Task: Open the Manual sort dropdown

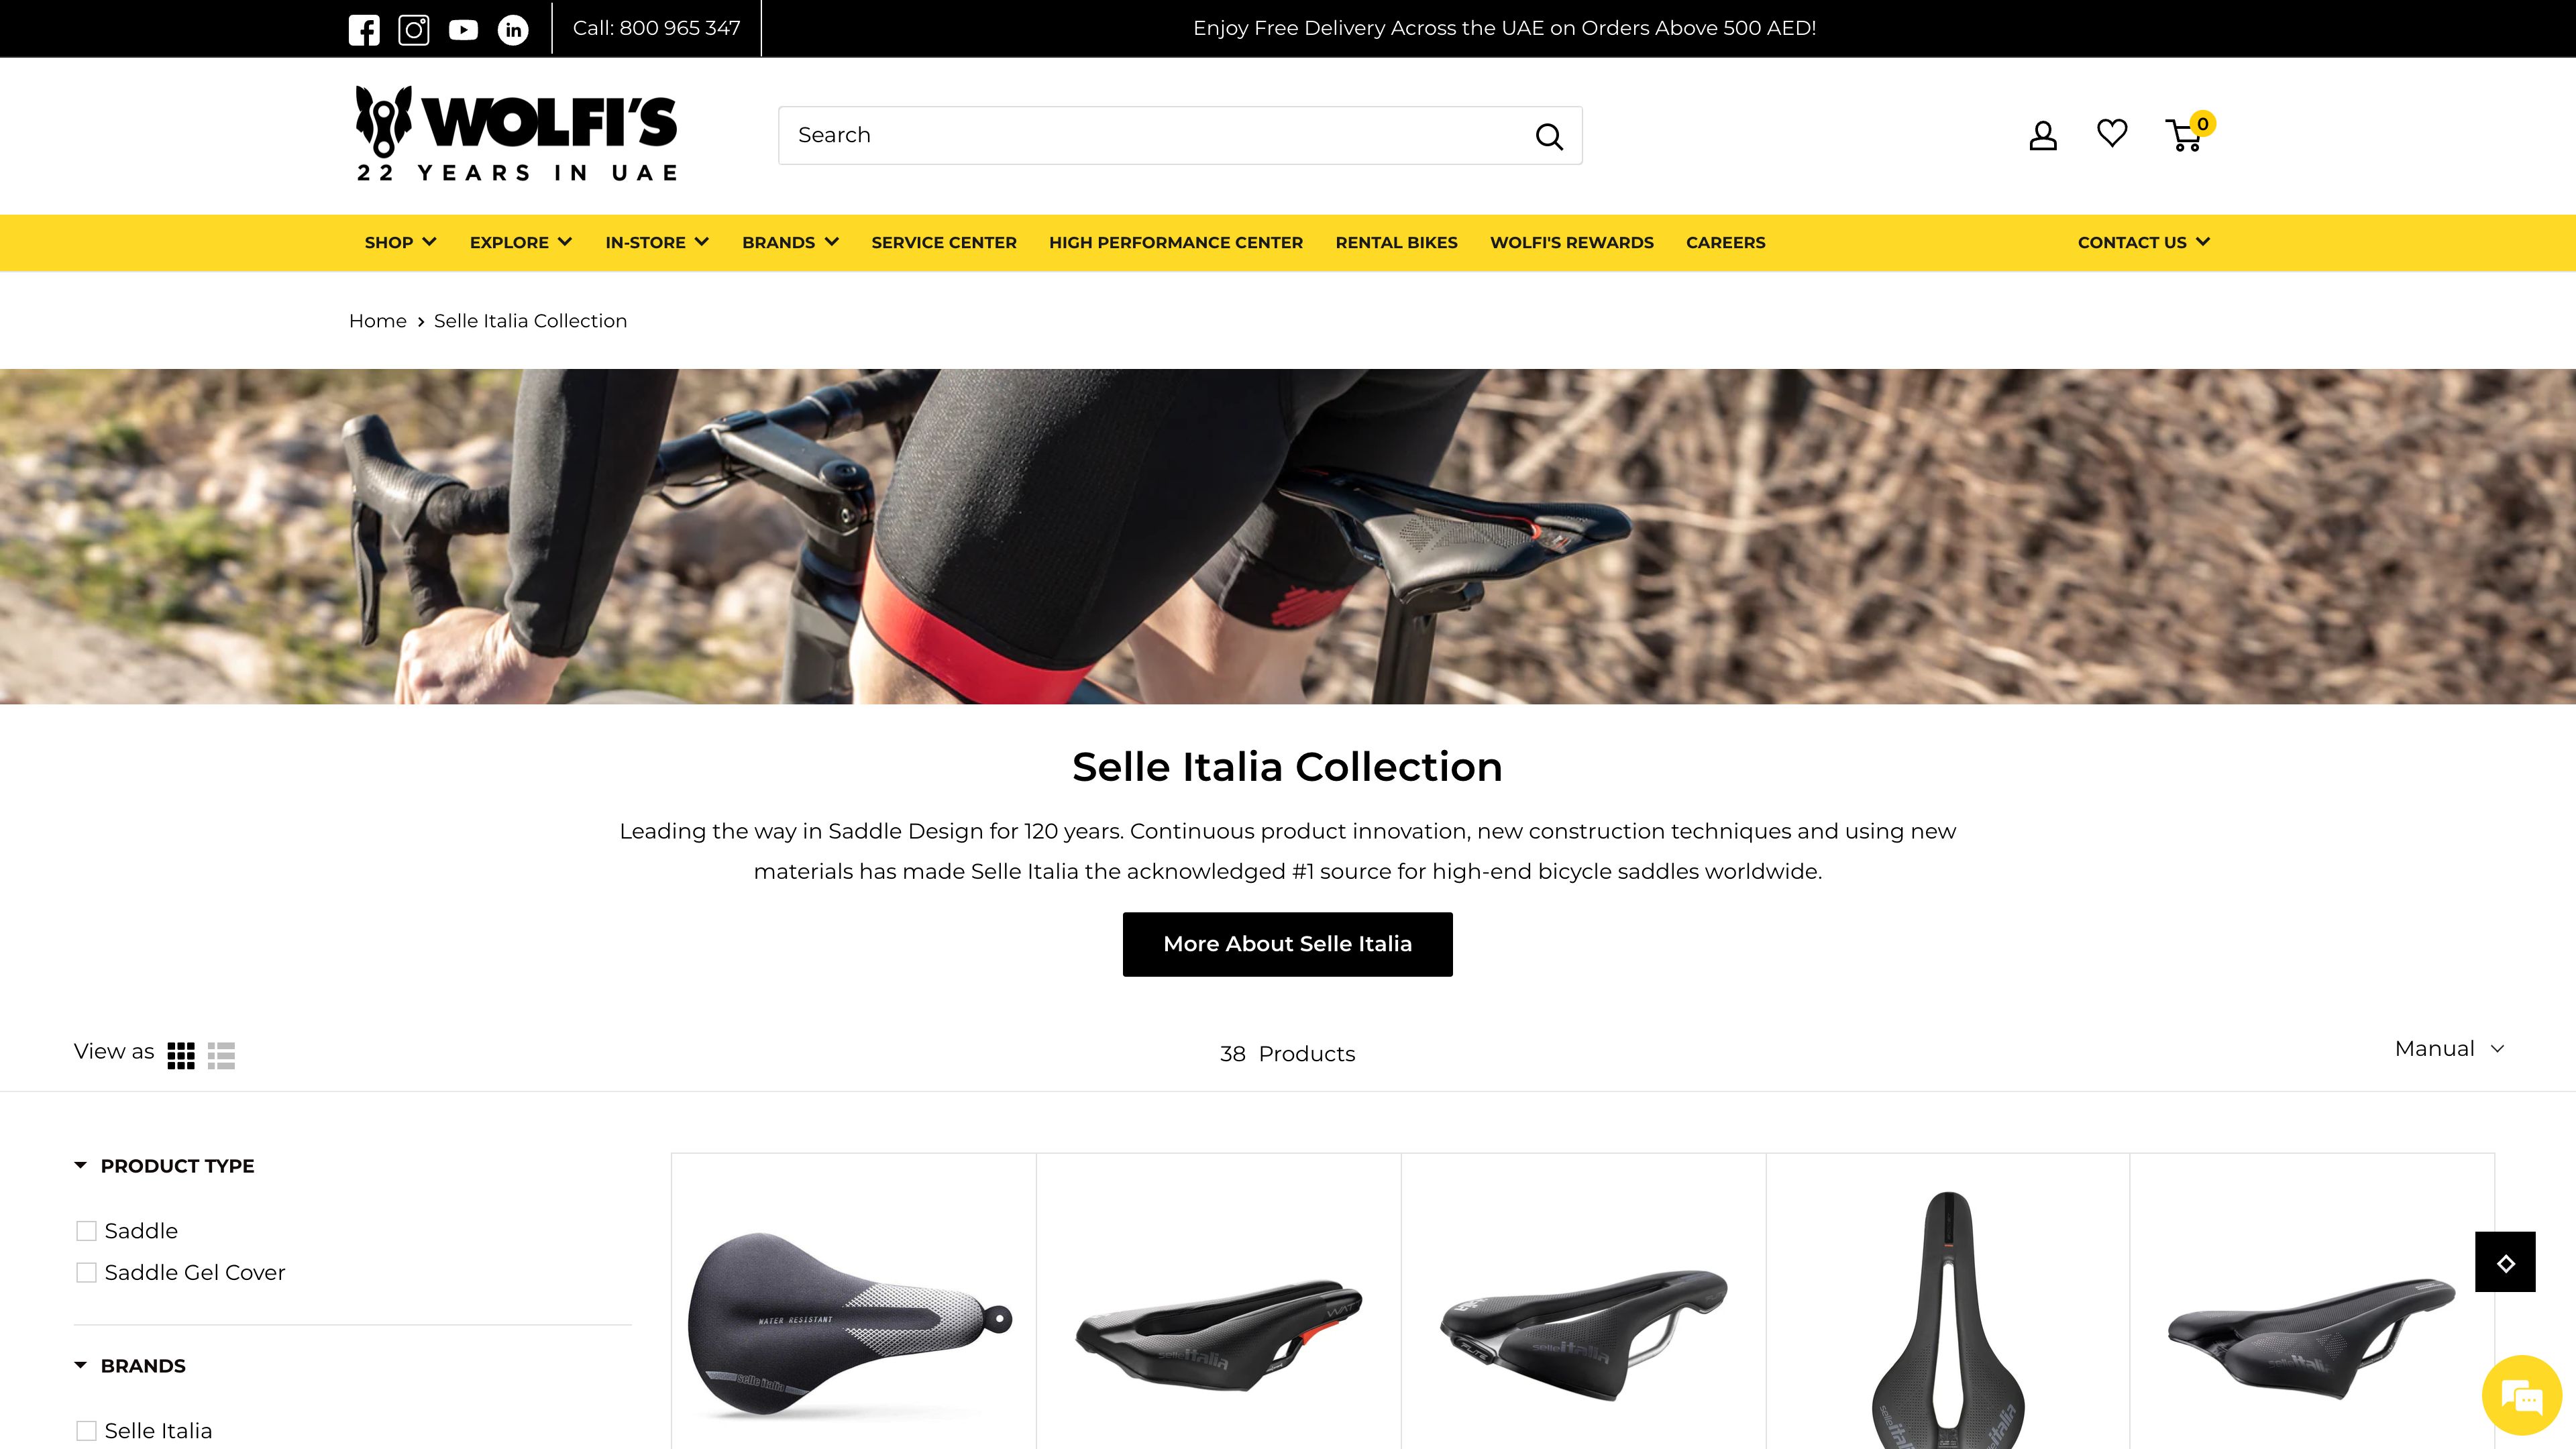Action: 2449,1049
